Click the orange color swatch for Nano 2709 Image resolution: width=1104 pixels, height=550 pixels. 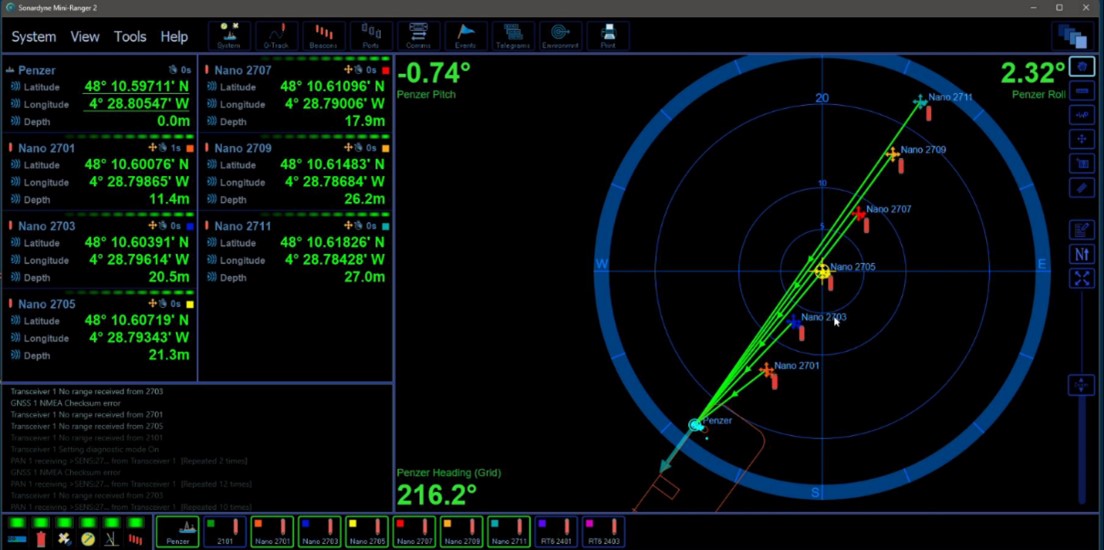tap(386, 149)
